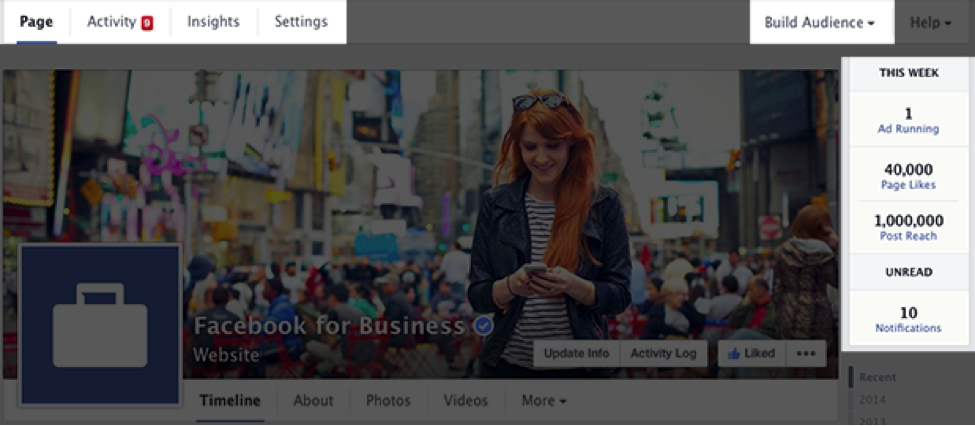Open the Activity Log button

click(x=663, y=353)
